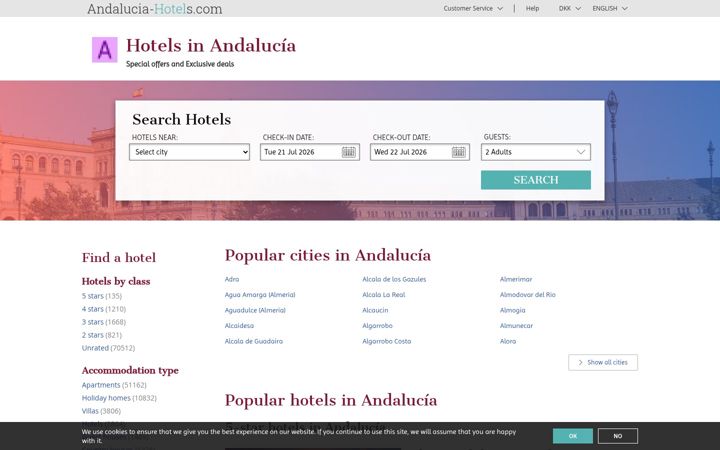
Task: Open the Almerimar city link
Action: 516,279
